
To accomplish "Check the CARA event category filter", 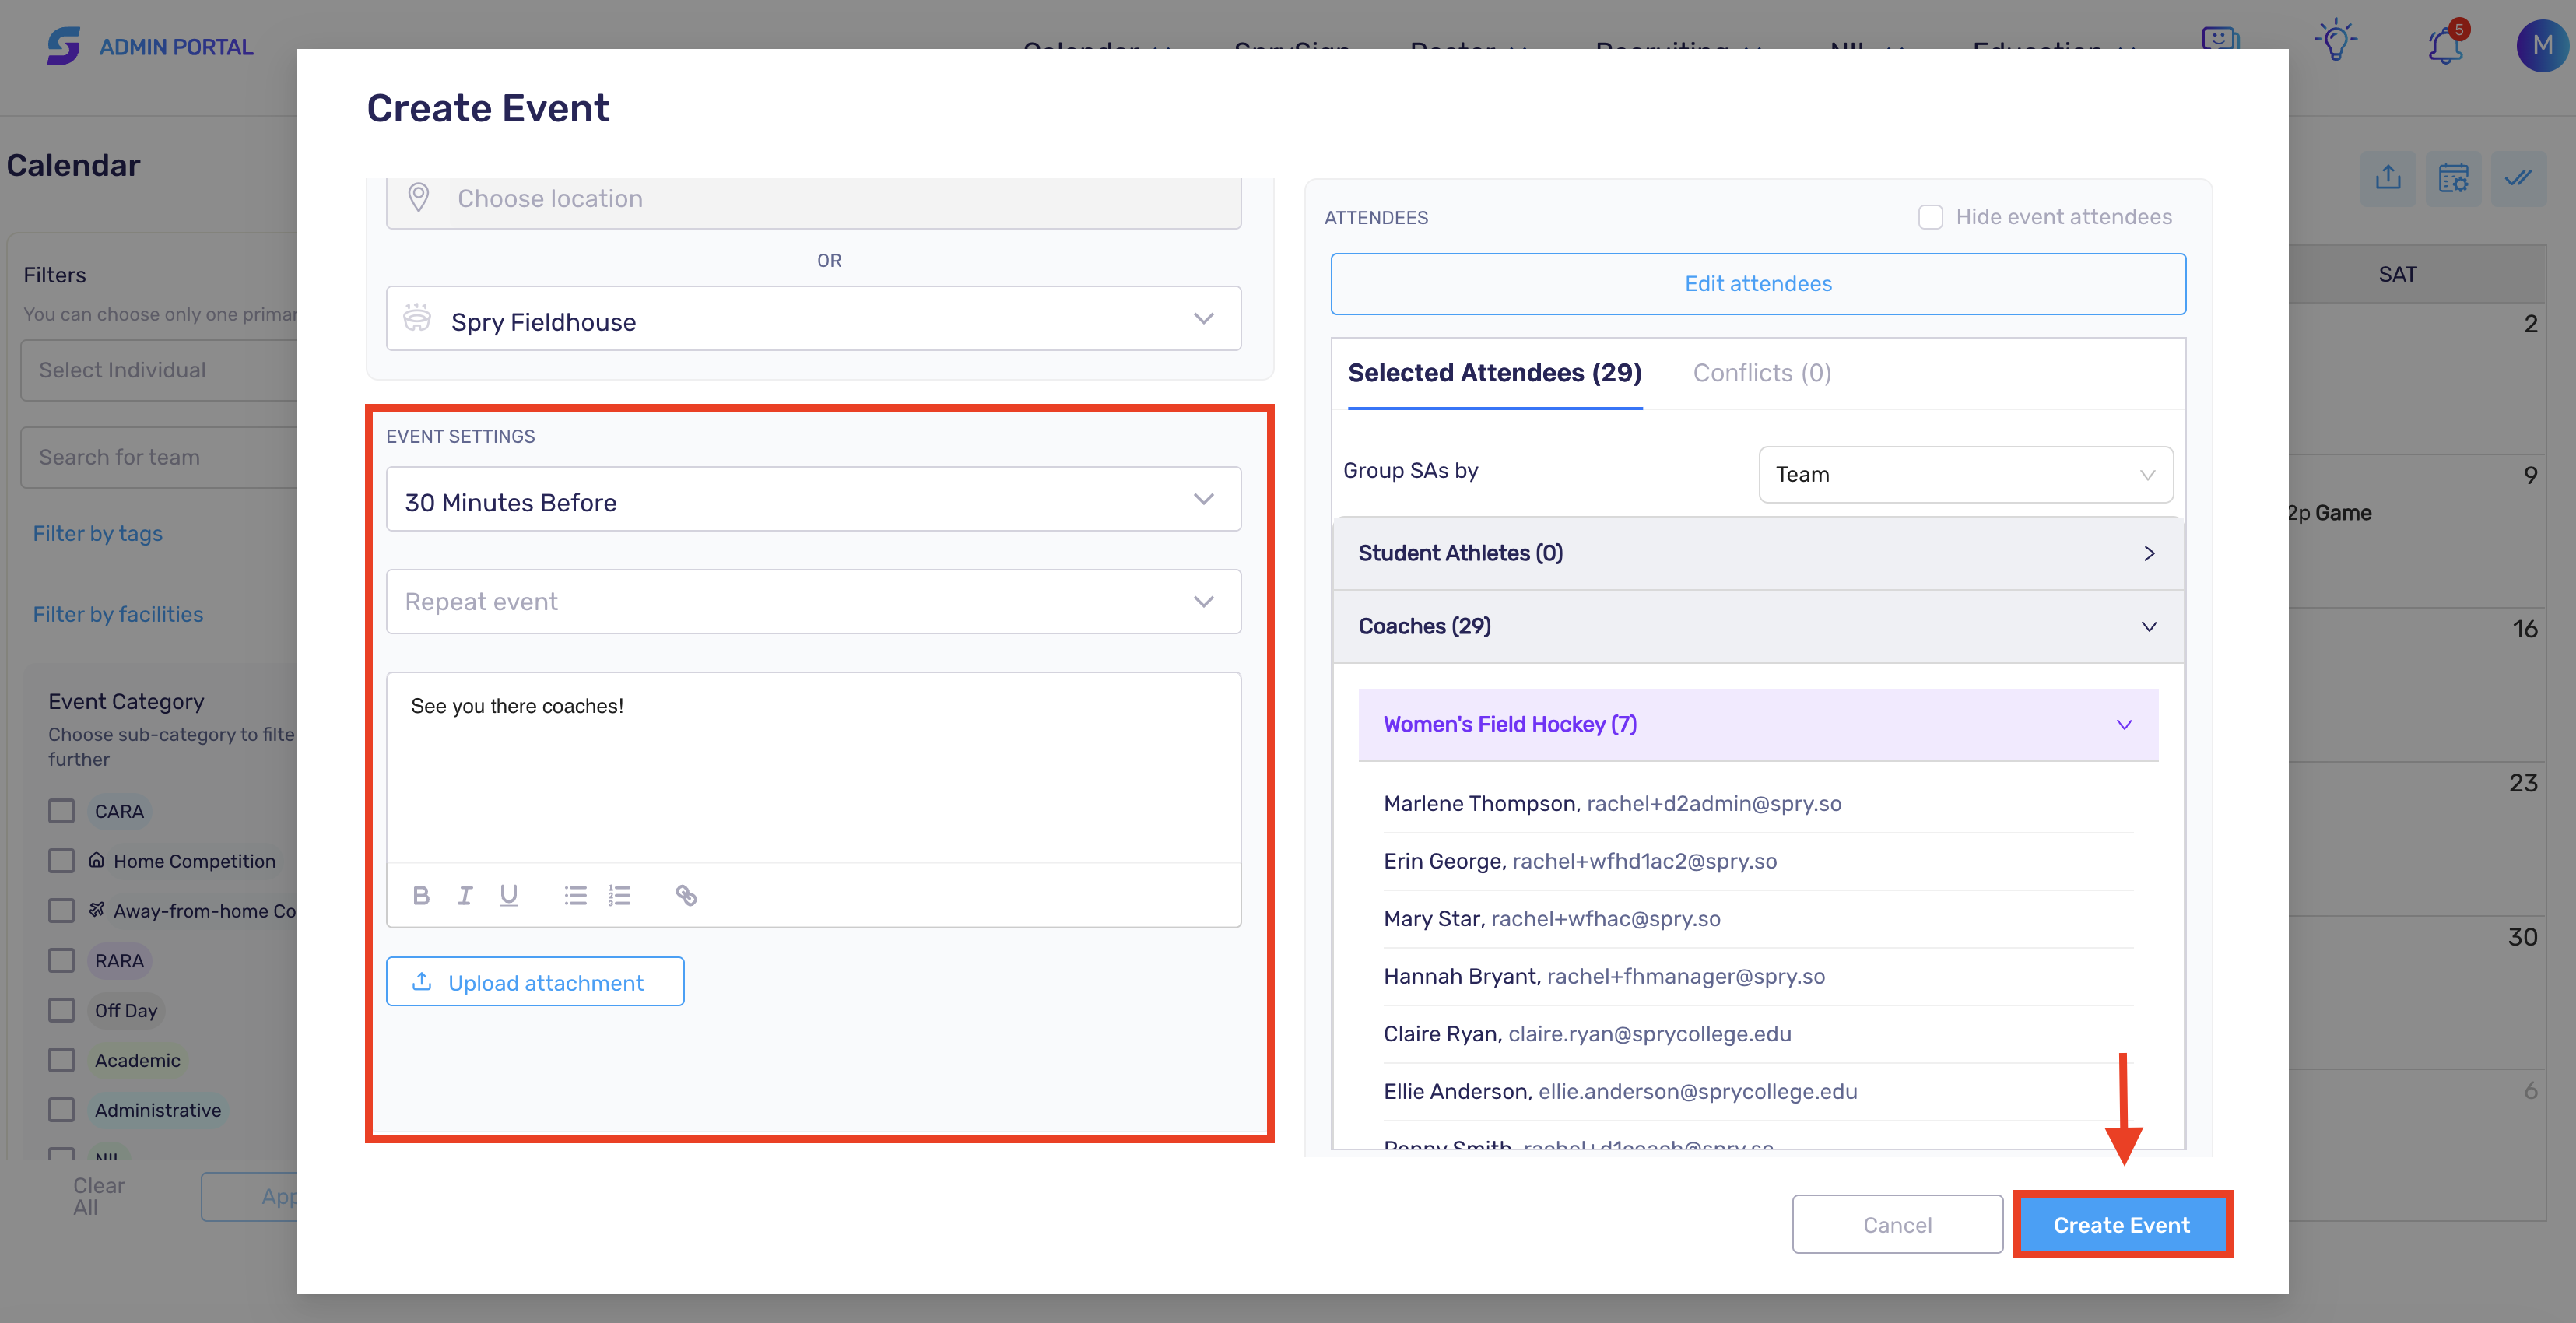I will [62, 811].
